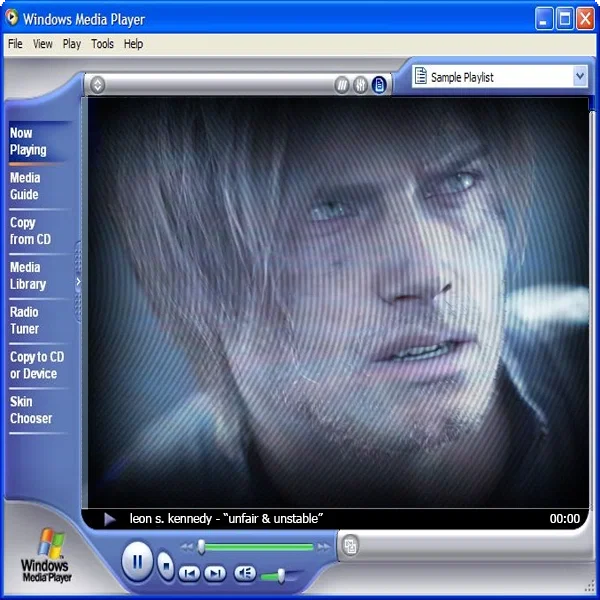Screen dimensions: 600x600
Task: Click the rewind arrows icon
Action: point(187,547)
